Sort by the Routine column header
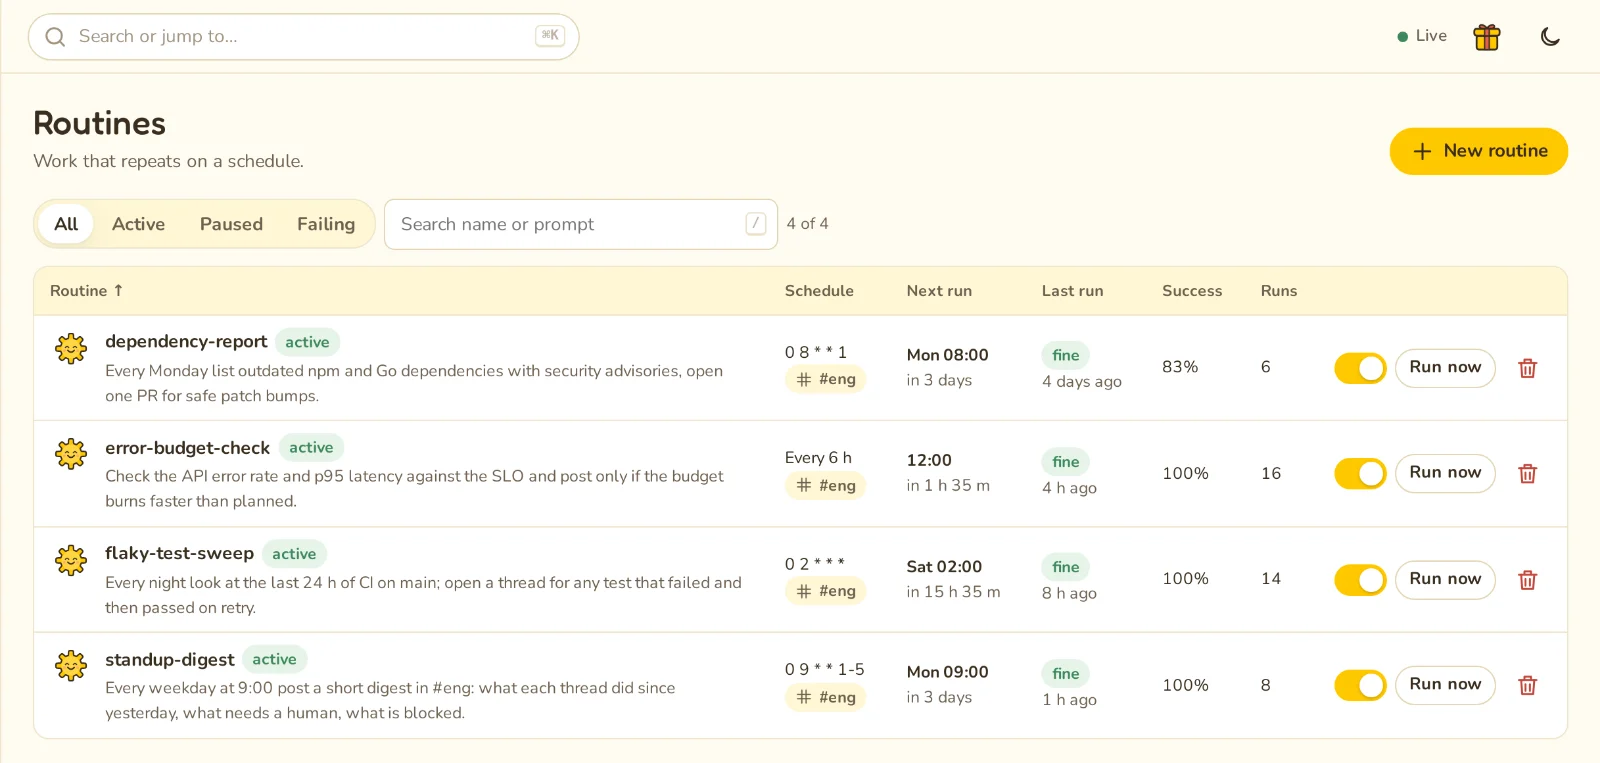Viewport: 1600px width, 763px height. [x=86, y=291]
